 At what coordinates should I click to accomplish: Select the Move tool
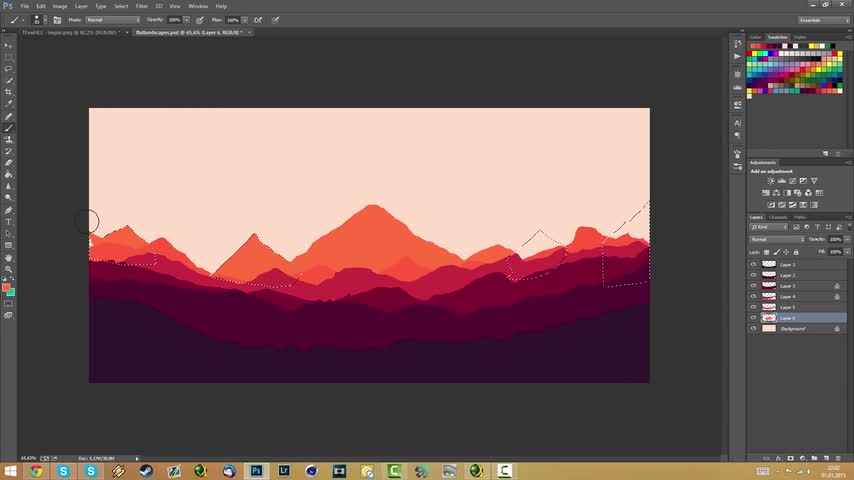point(8,46)
